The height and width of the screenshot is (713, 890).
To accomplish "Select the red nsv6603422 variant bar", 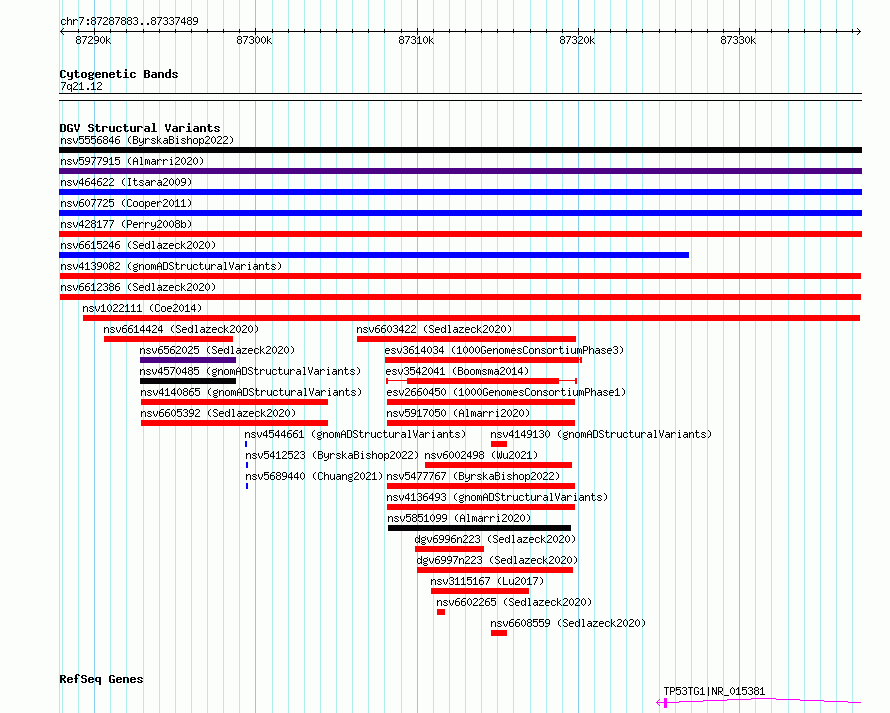I will click(467, 339).
